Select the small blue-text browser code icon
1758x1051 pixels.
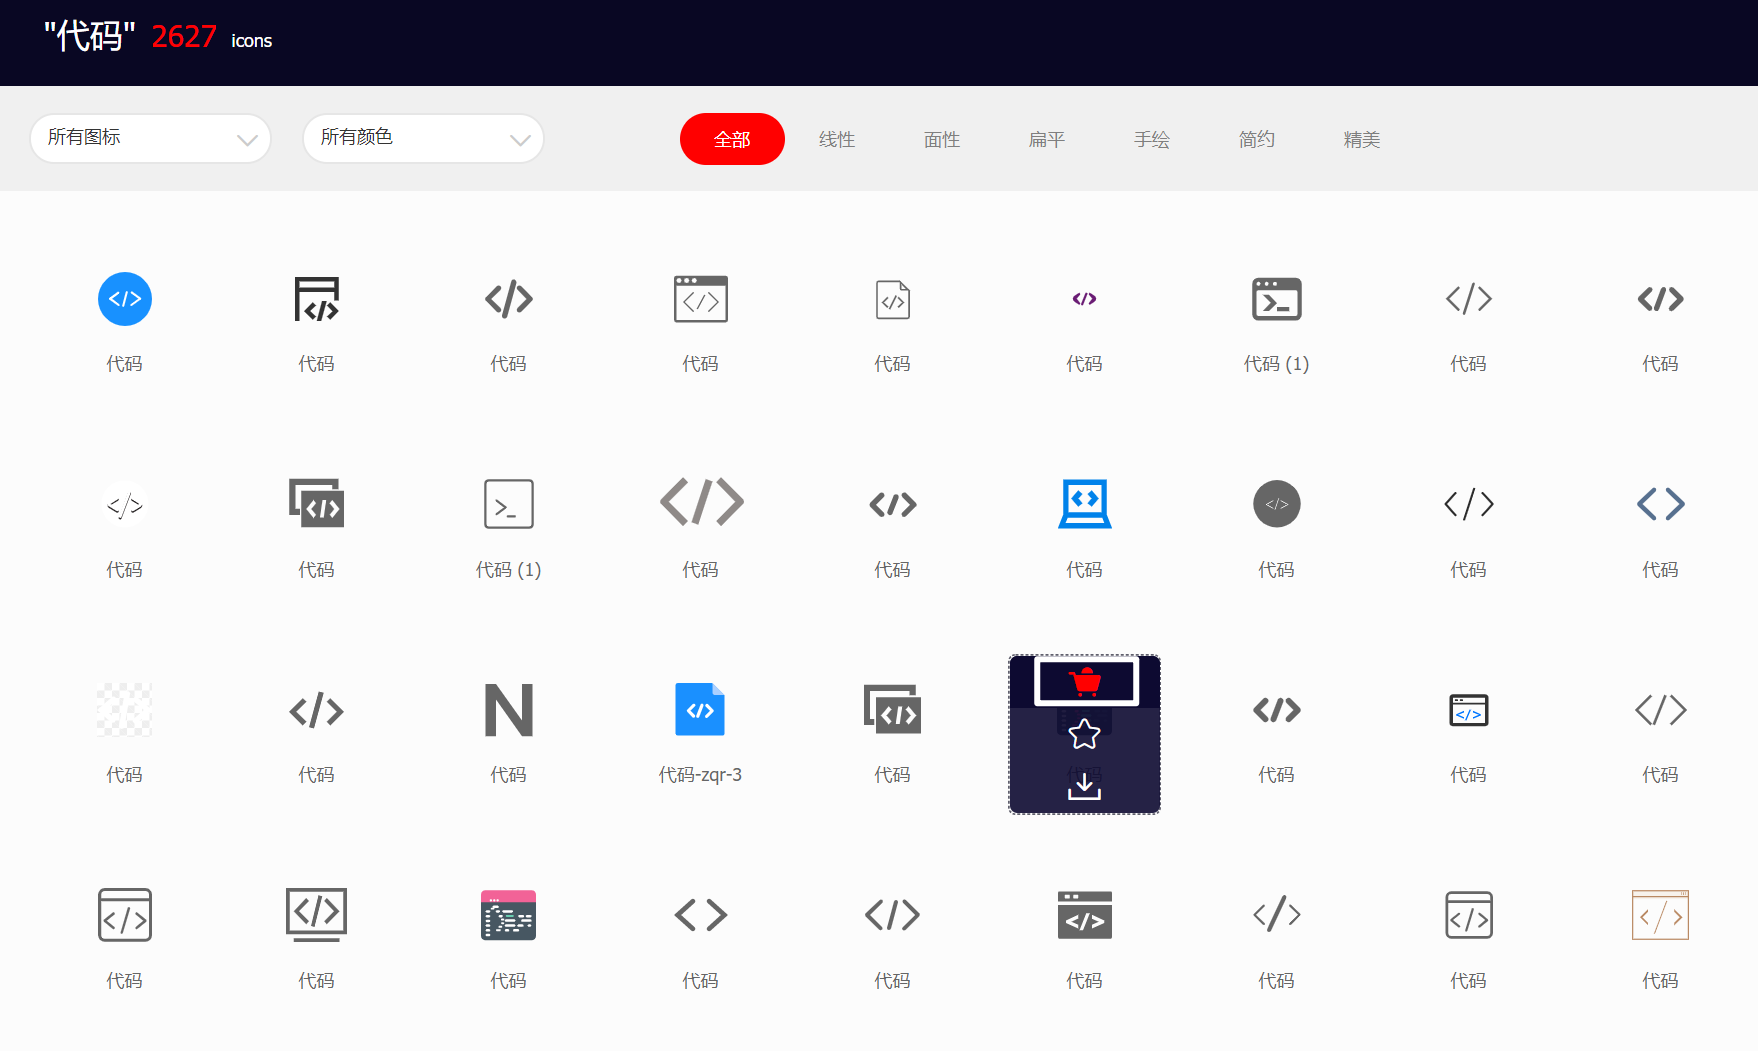1469,710
